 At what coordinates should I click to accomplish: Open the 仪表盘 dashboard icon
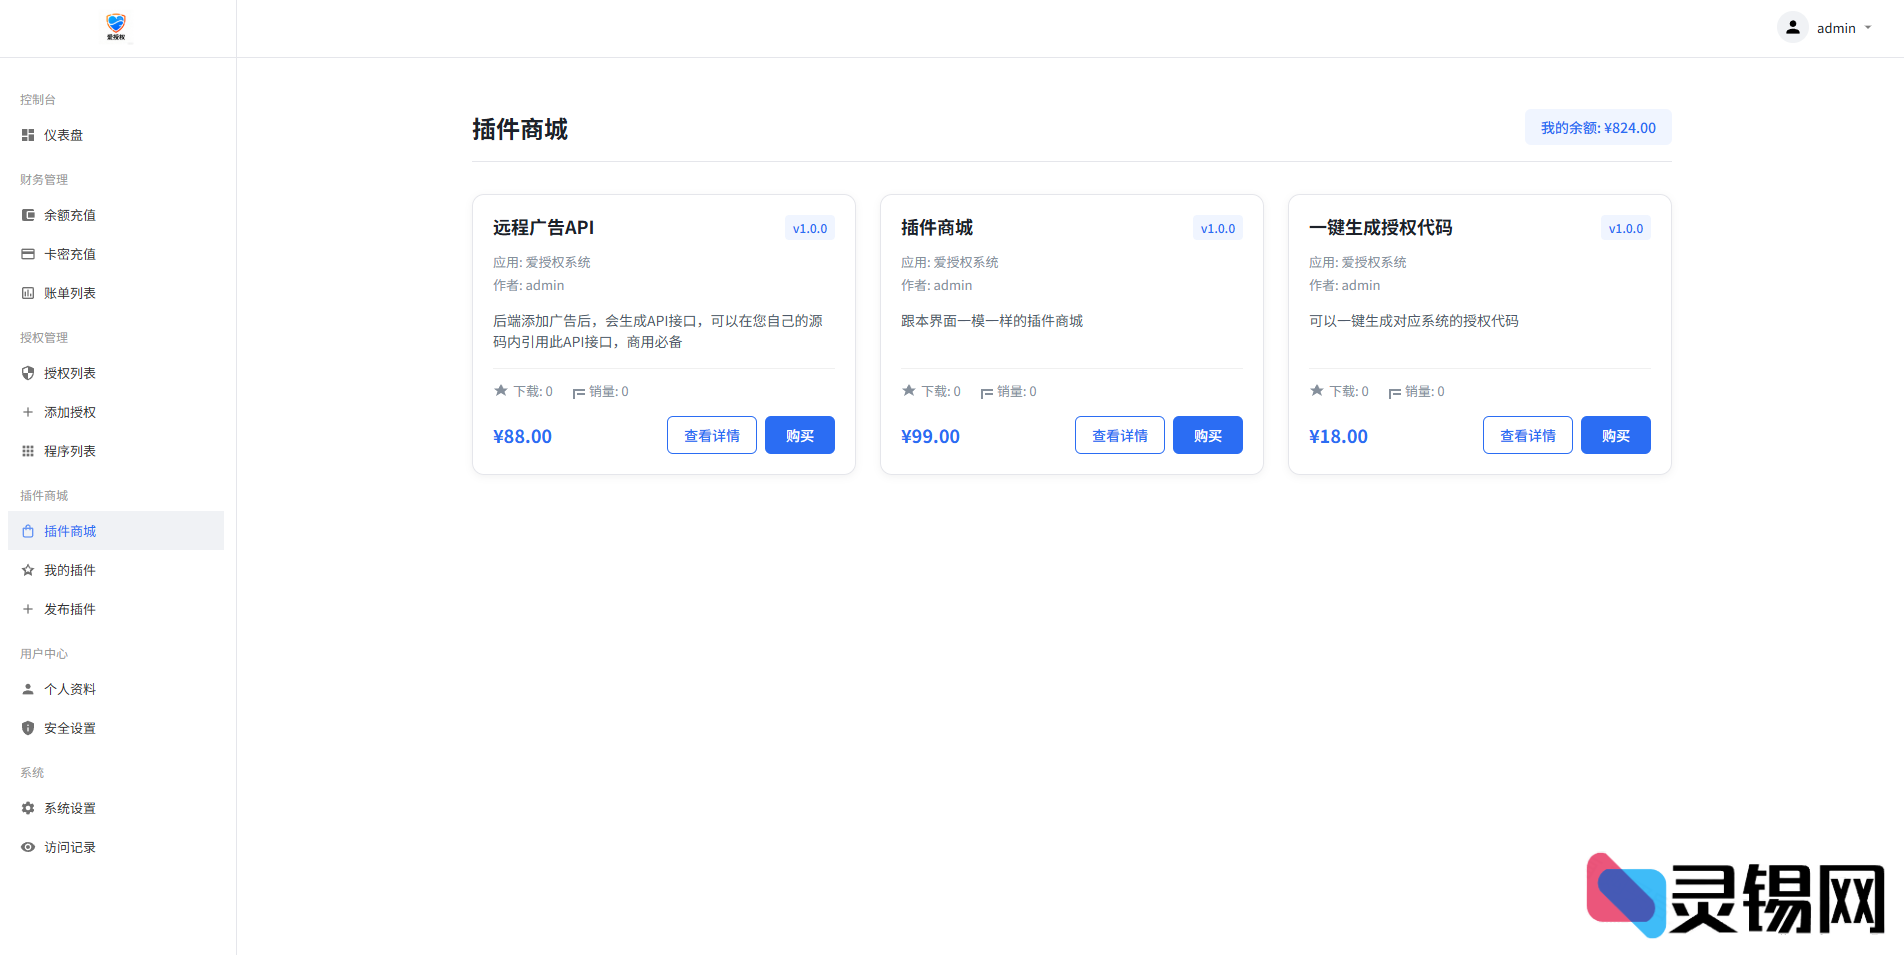27,135
